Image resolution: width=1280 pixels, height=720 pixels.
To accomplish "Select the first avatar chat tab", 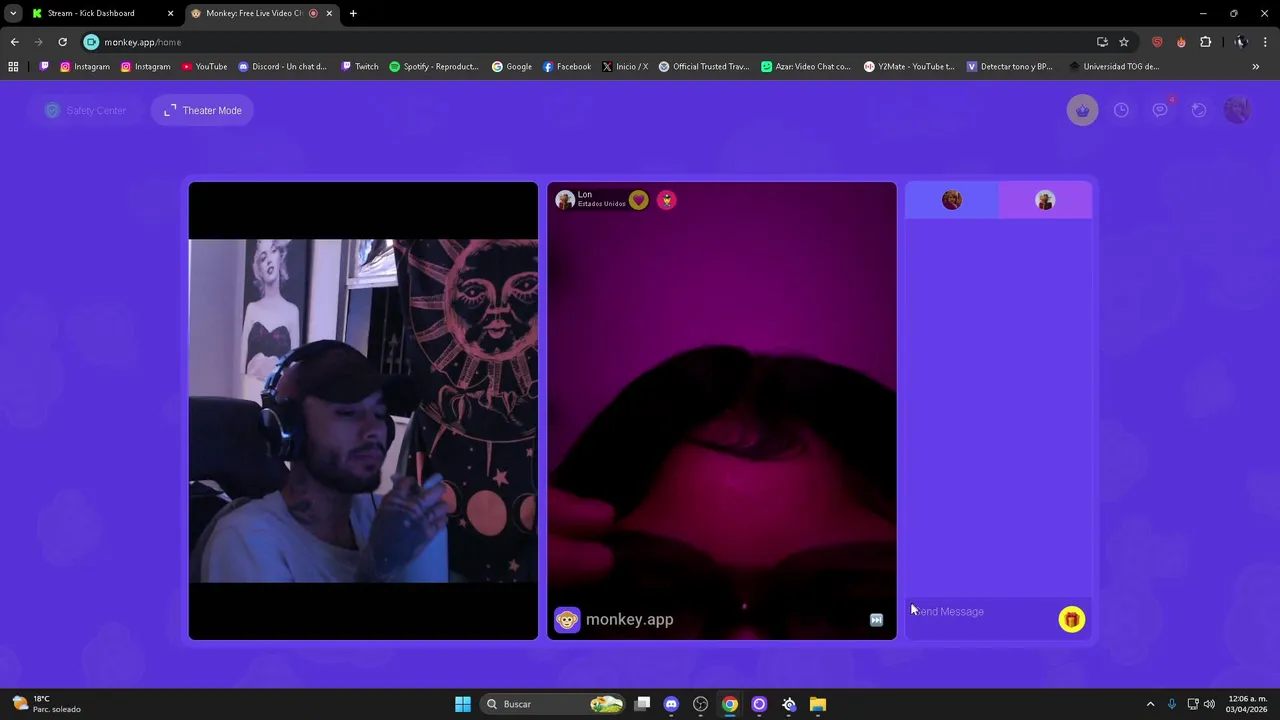I will tap(952, 200).
